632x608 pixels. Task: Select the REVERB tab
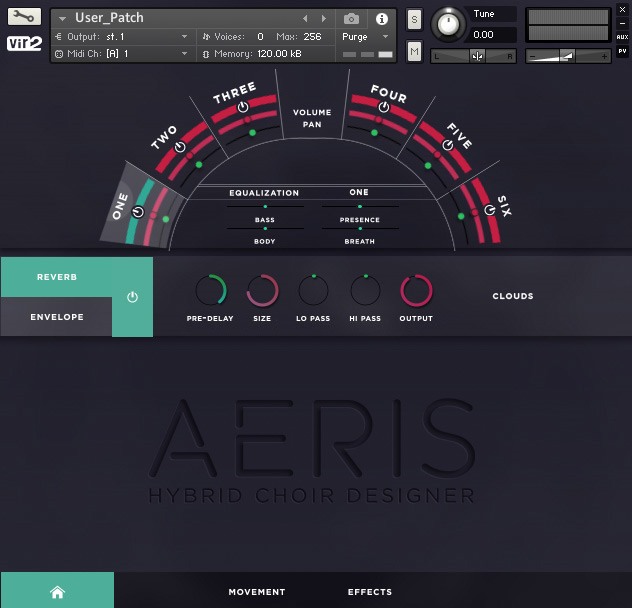point(57,277)
